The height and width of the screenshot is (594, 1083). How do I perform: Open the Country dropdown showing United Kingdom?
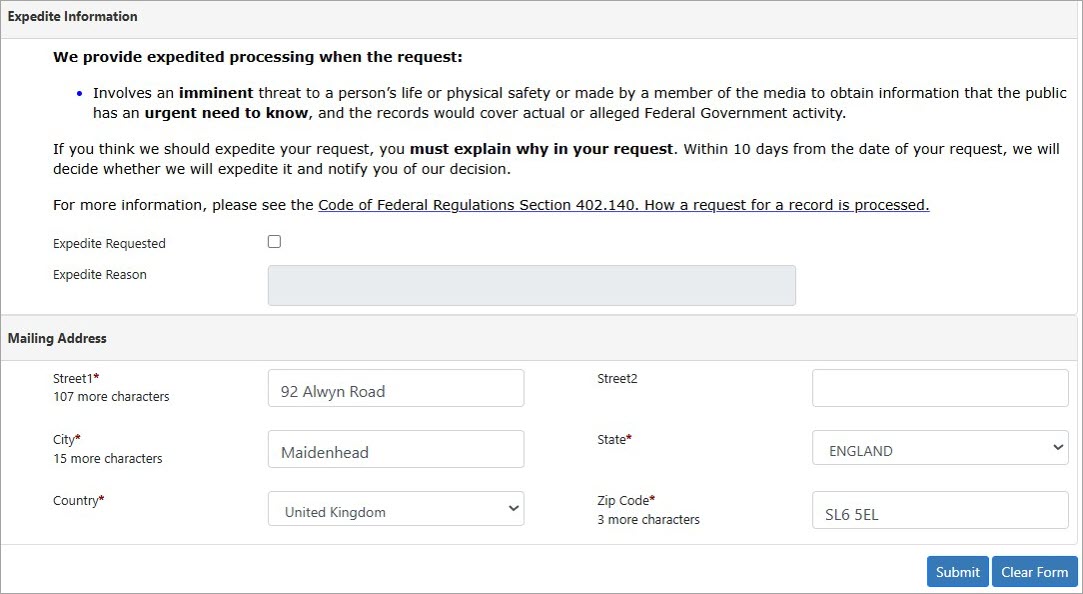coord(395,509)
